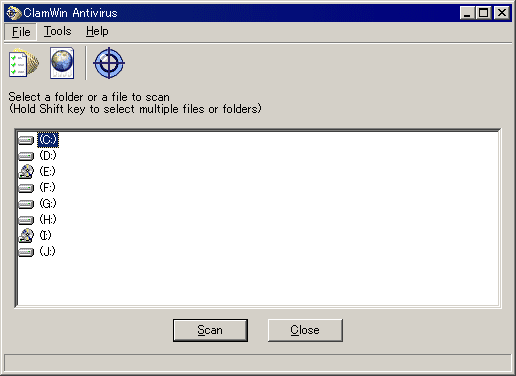Click the Close button at bottom

(x=305, y=330)
